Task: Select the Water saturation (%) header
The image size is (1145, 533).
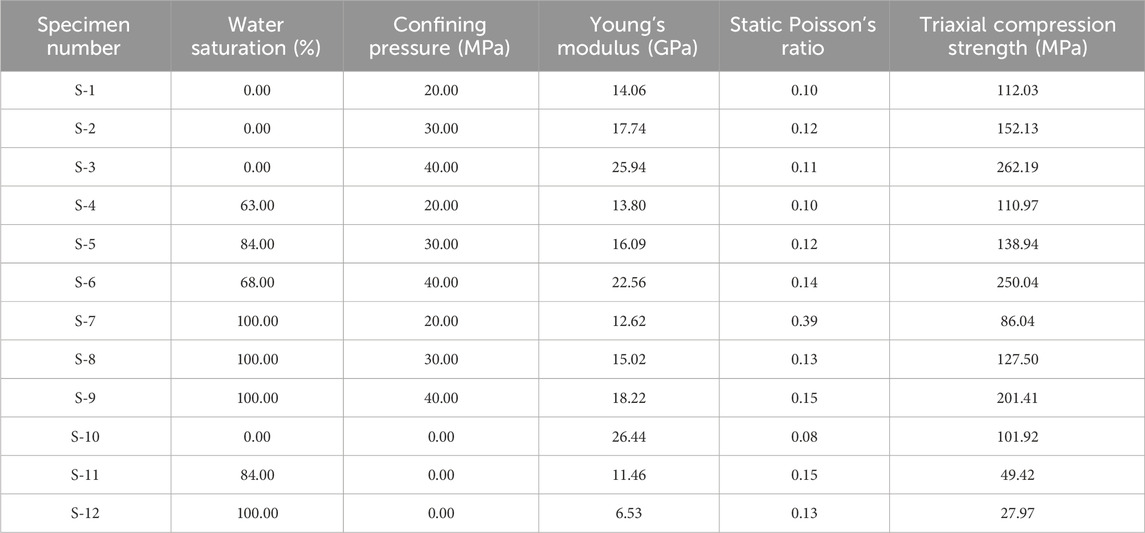Action: [257, 35]
